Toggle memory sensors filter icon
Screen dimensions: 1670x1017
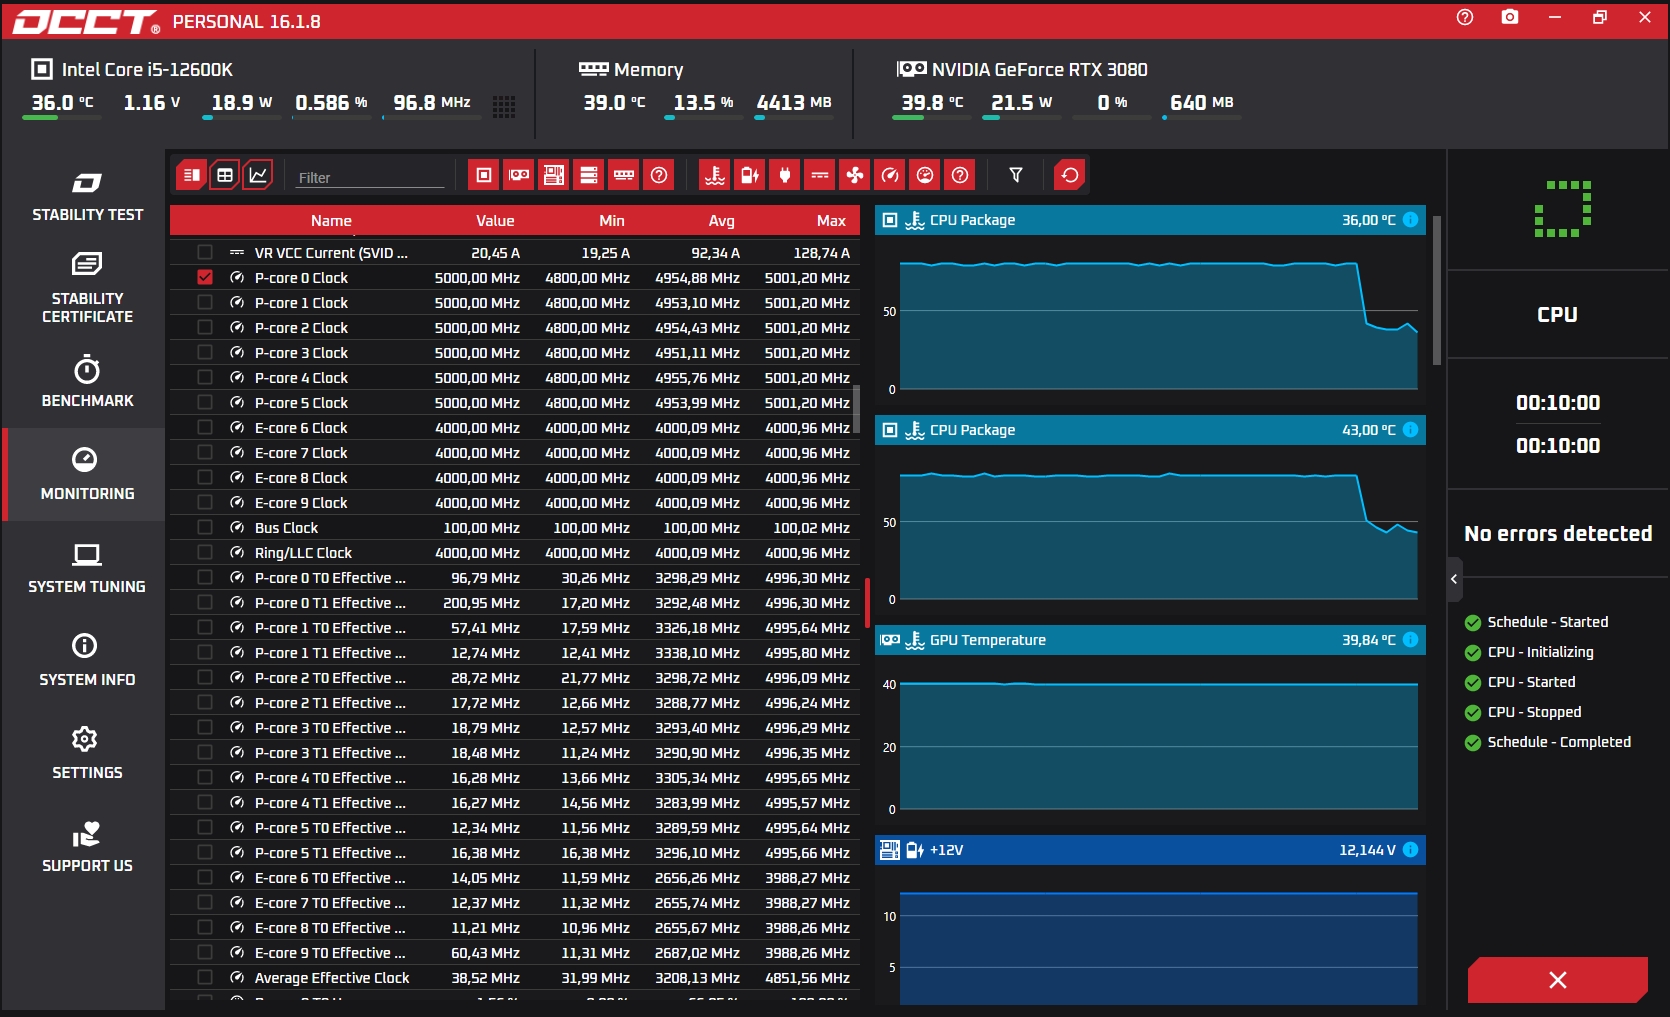coord(624,175)
